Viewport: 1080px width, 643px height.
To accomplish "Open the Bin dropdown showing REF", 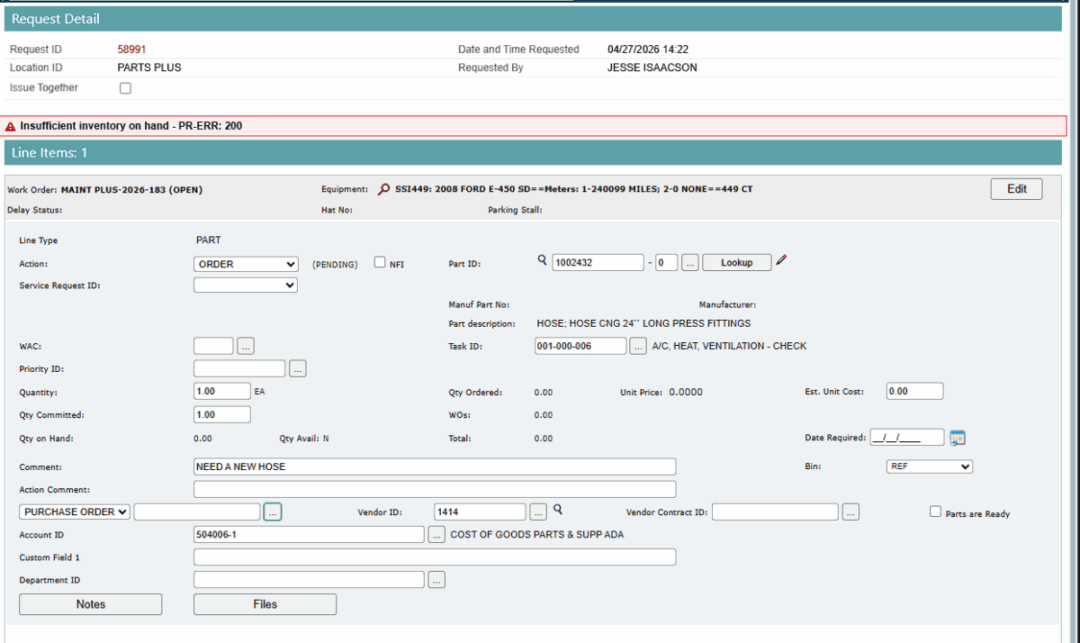I will pyautogui.click(x=930, y=467).
